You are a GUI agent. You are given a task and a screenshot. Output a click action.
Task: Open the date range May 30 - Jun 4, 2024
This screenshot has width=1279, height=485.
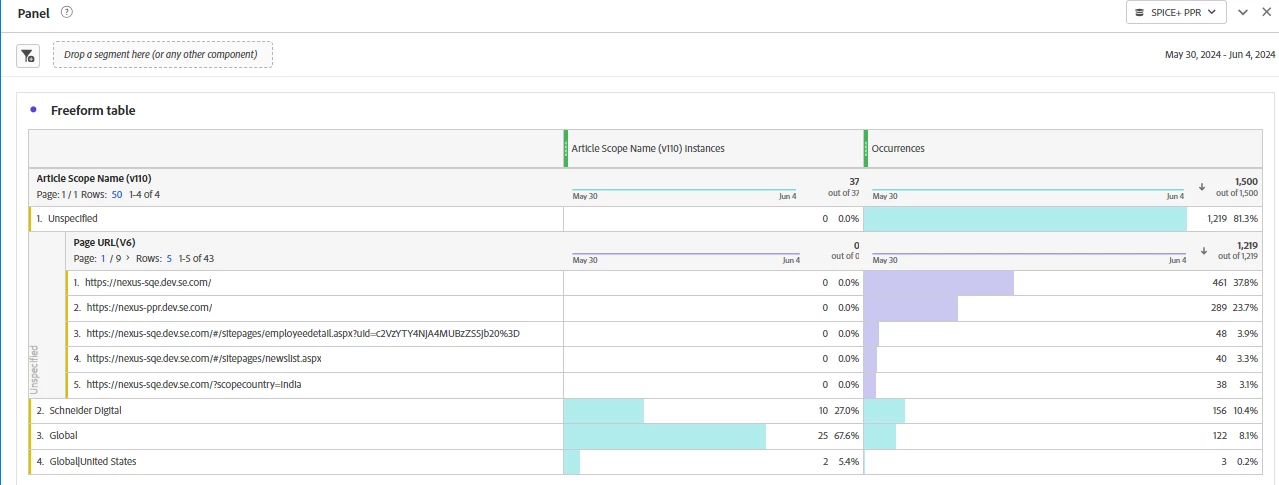pos(1218,55)
